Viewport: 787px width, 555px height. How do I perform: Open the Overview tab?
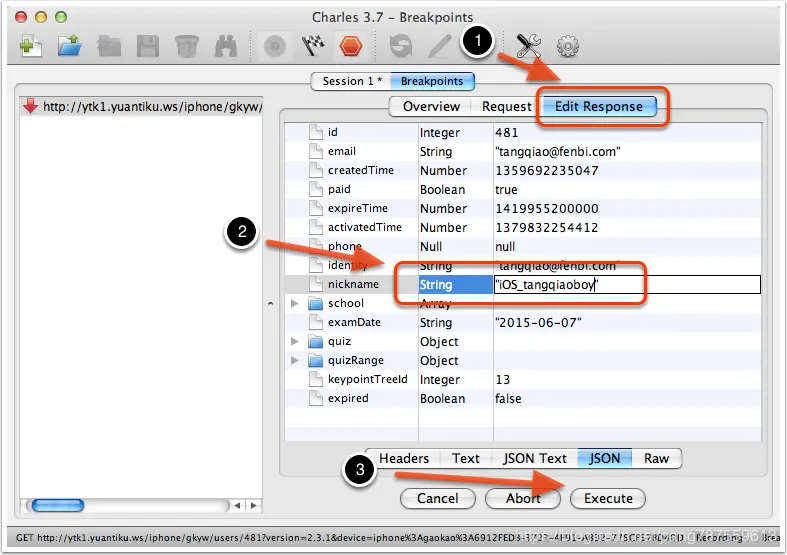click(431, 106)
